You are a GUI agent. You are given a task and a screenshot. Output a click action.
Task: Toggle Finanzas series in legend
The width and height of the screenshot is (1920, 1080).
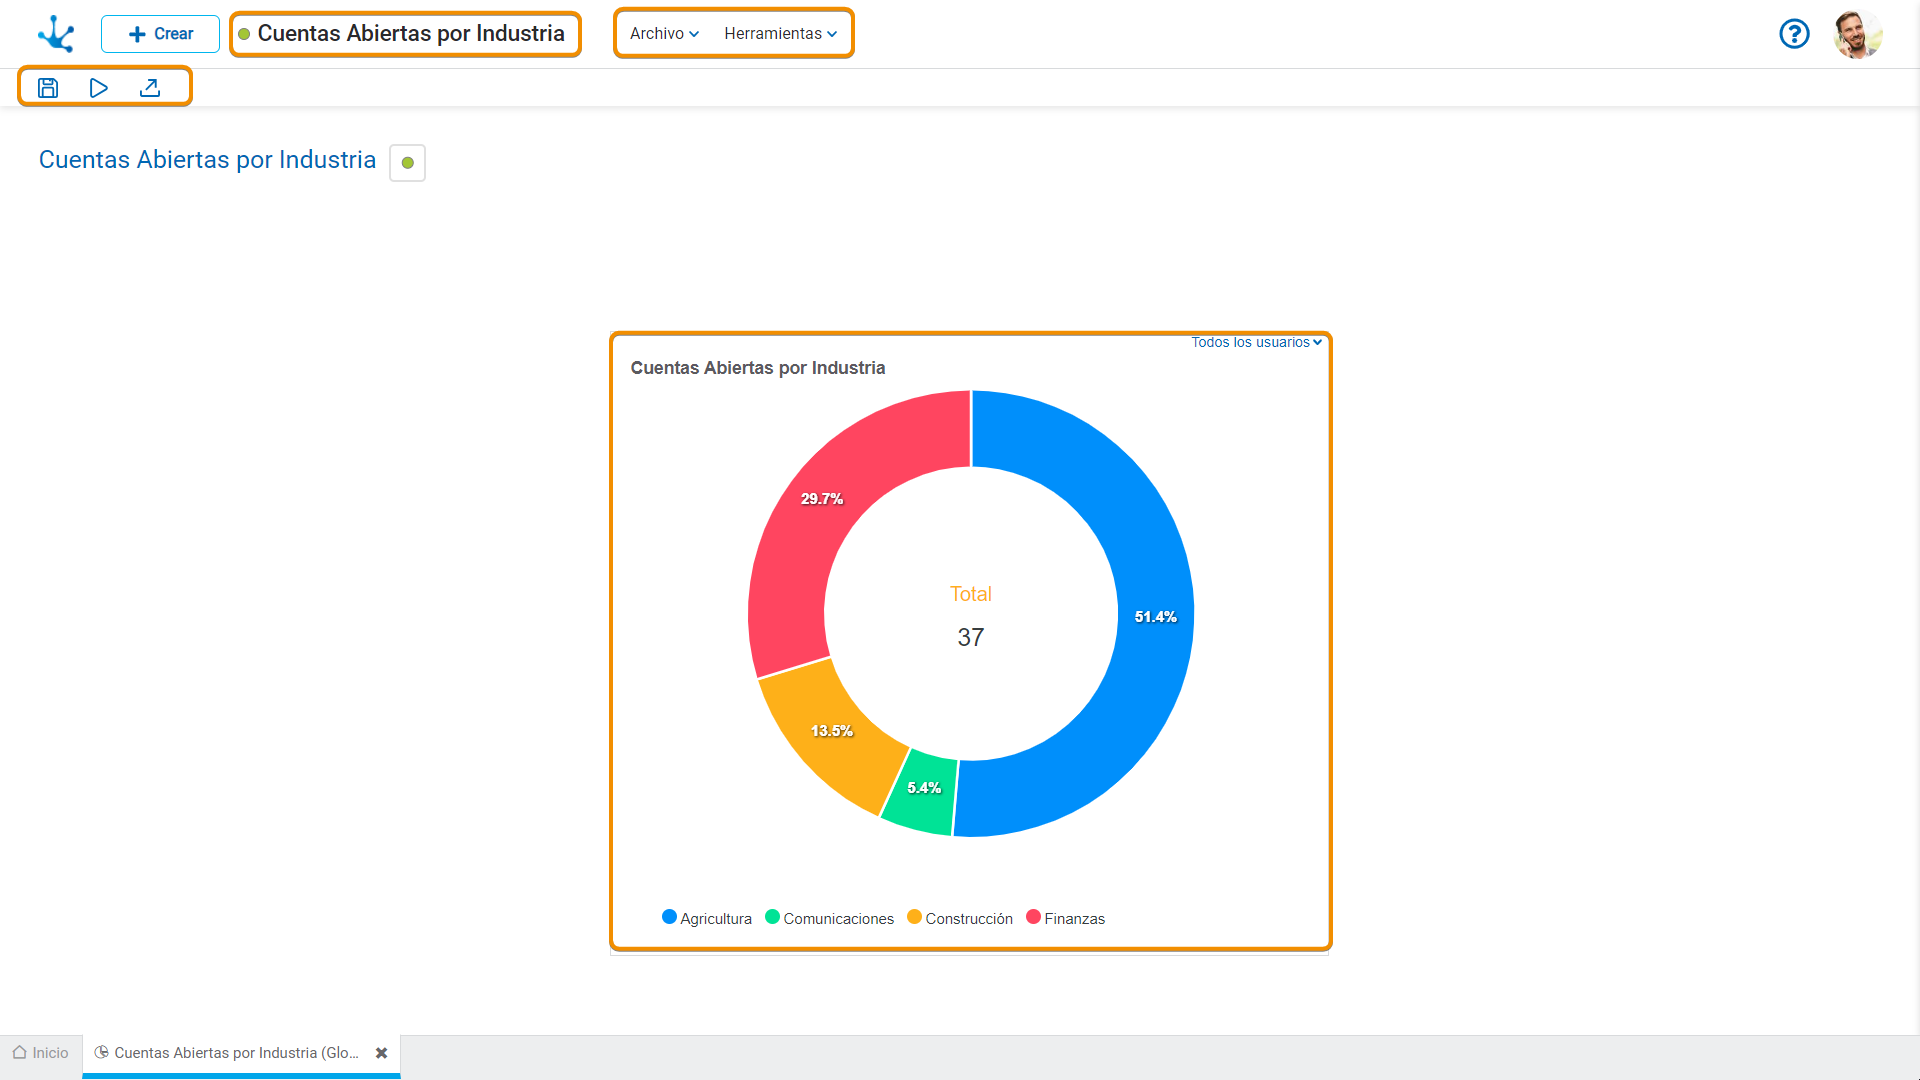point(1065,918)
